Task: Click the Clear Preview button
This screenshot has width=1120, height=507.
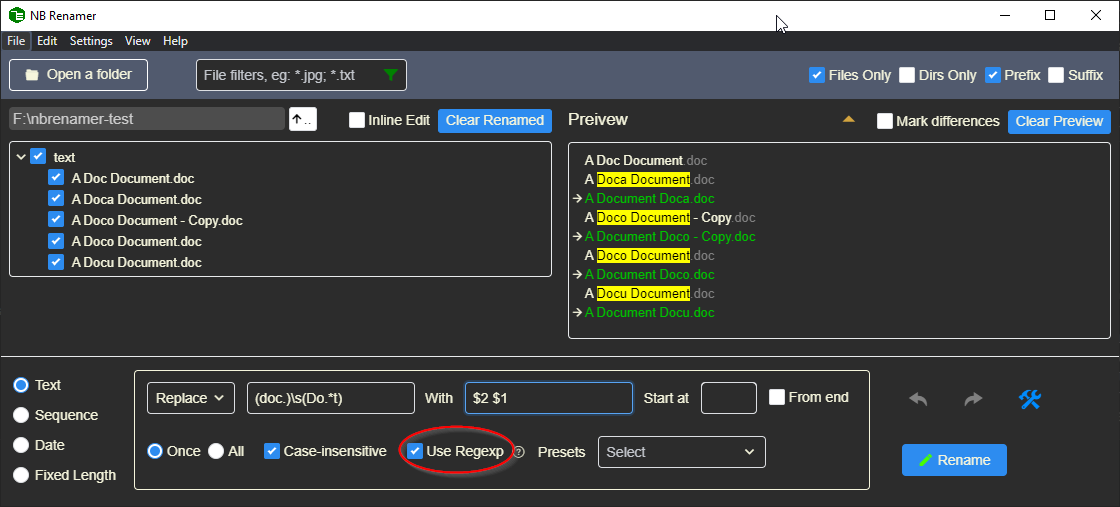Action: click(x=1059, y=121)
